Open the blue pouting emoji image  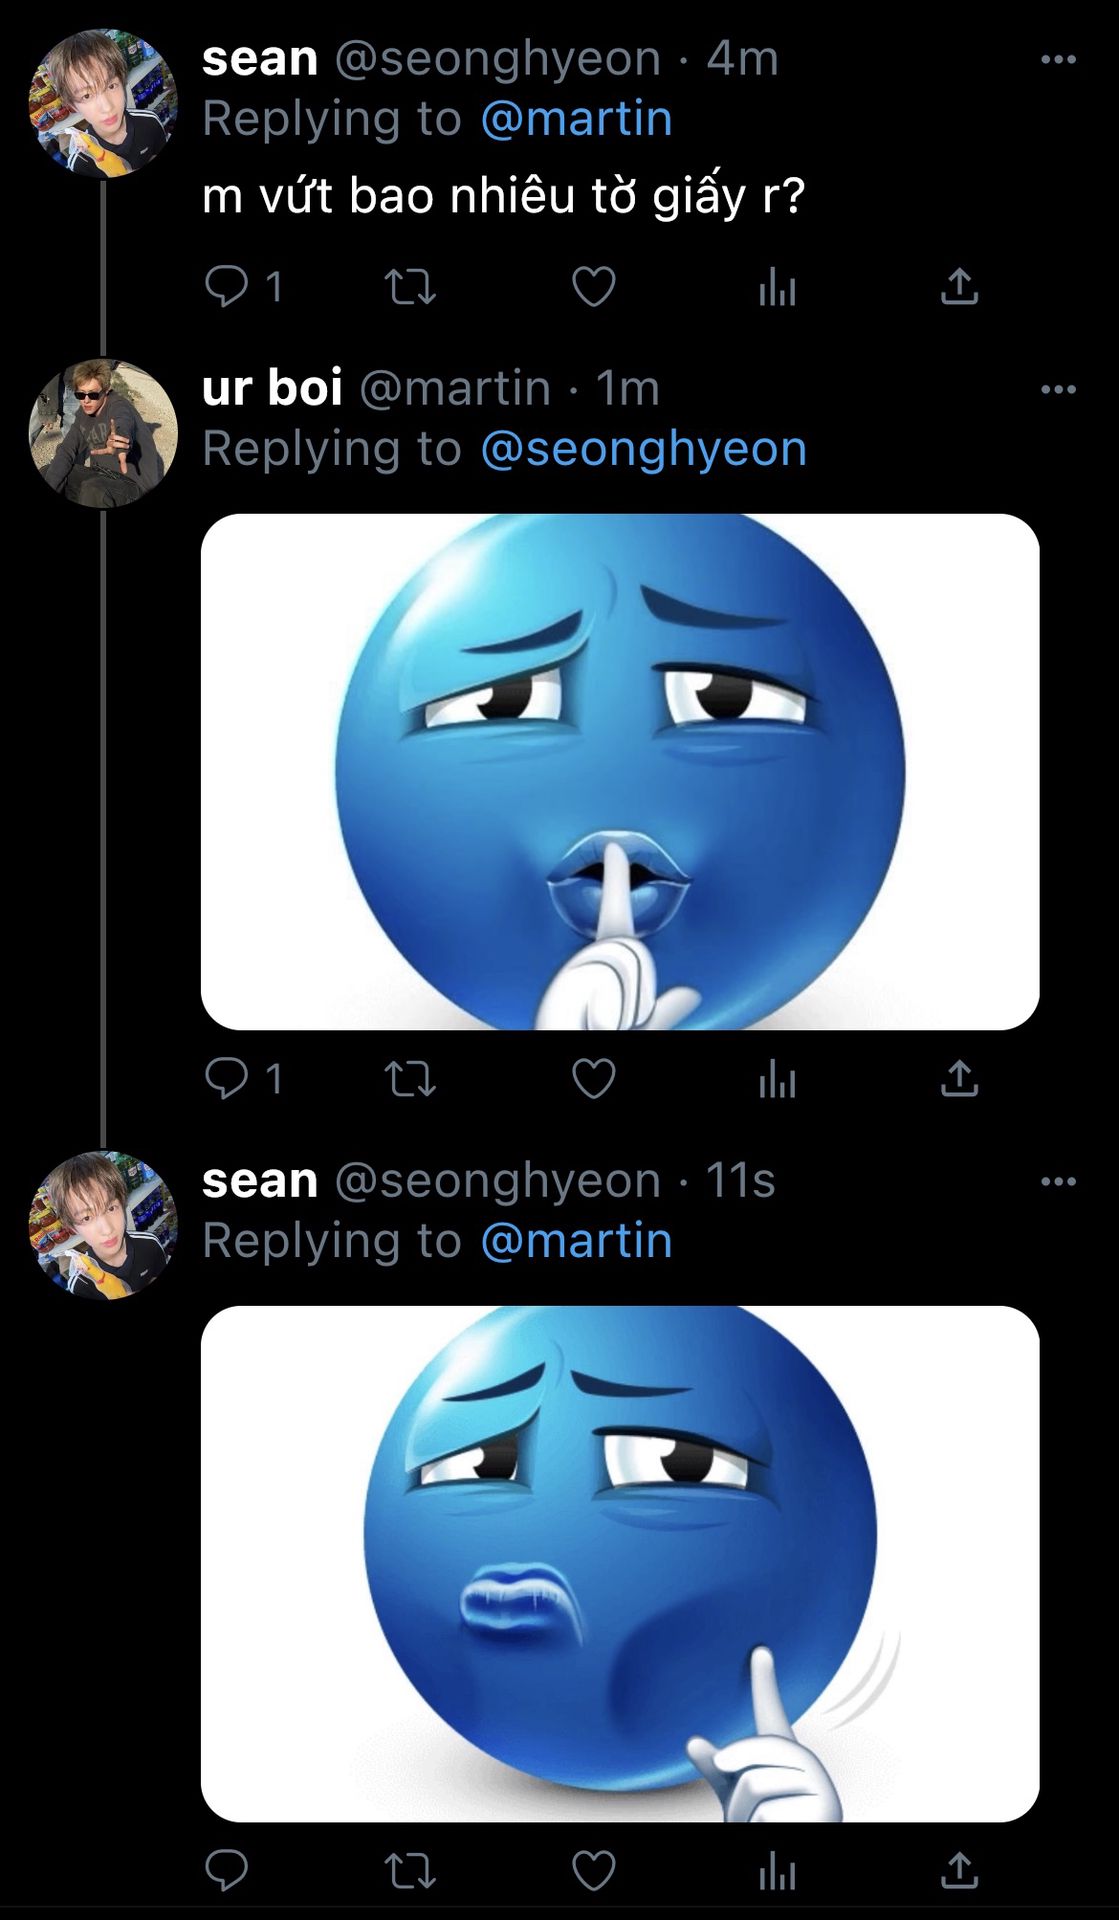point(620,1564)
